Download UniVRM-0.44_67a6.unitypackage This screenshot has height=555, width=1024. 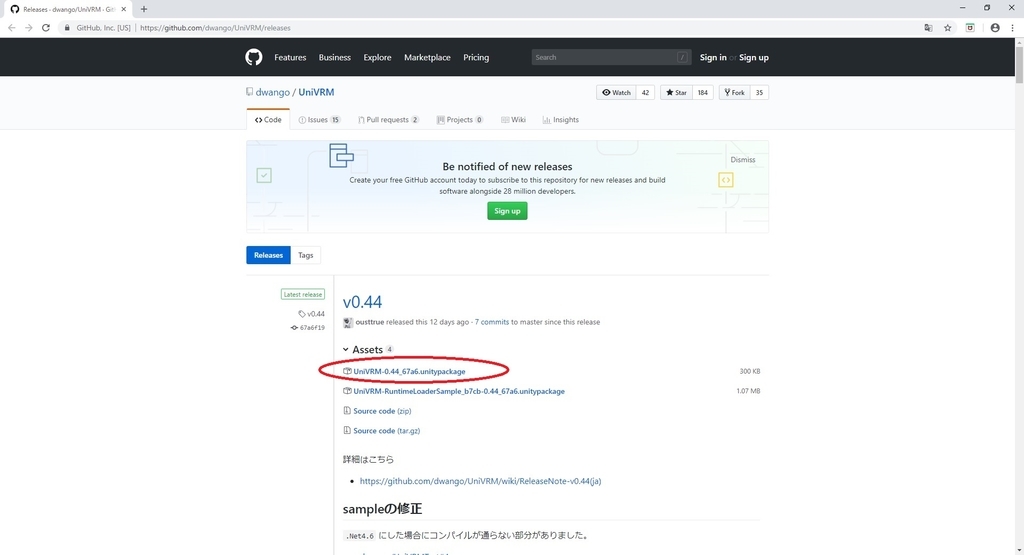[409, 372]
